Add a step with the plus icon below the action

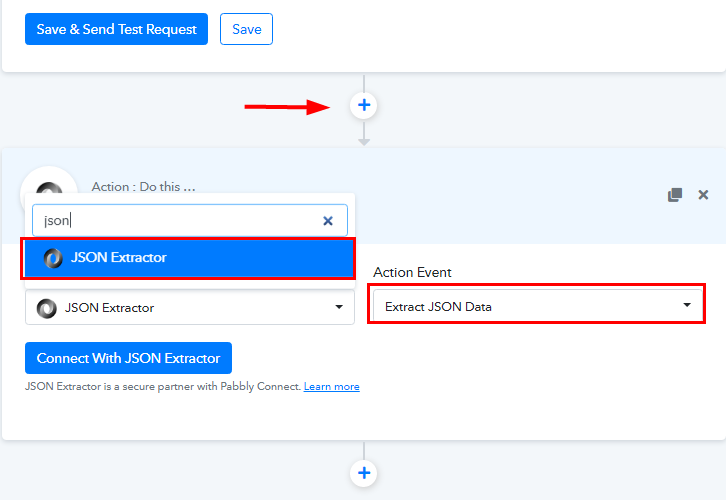pos(364,473)
